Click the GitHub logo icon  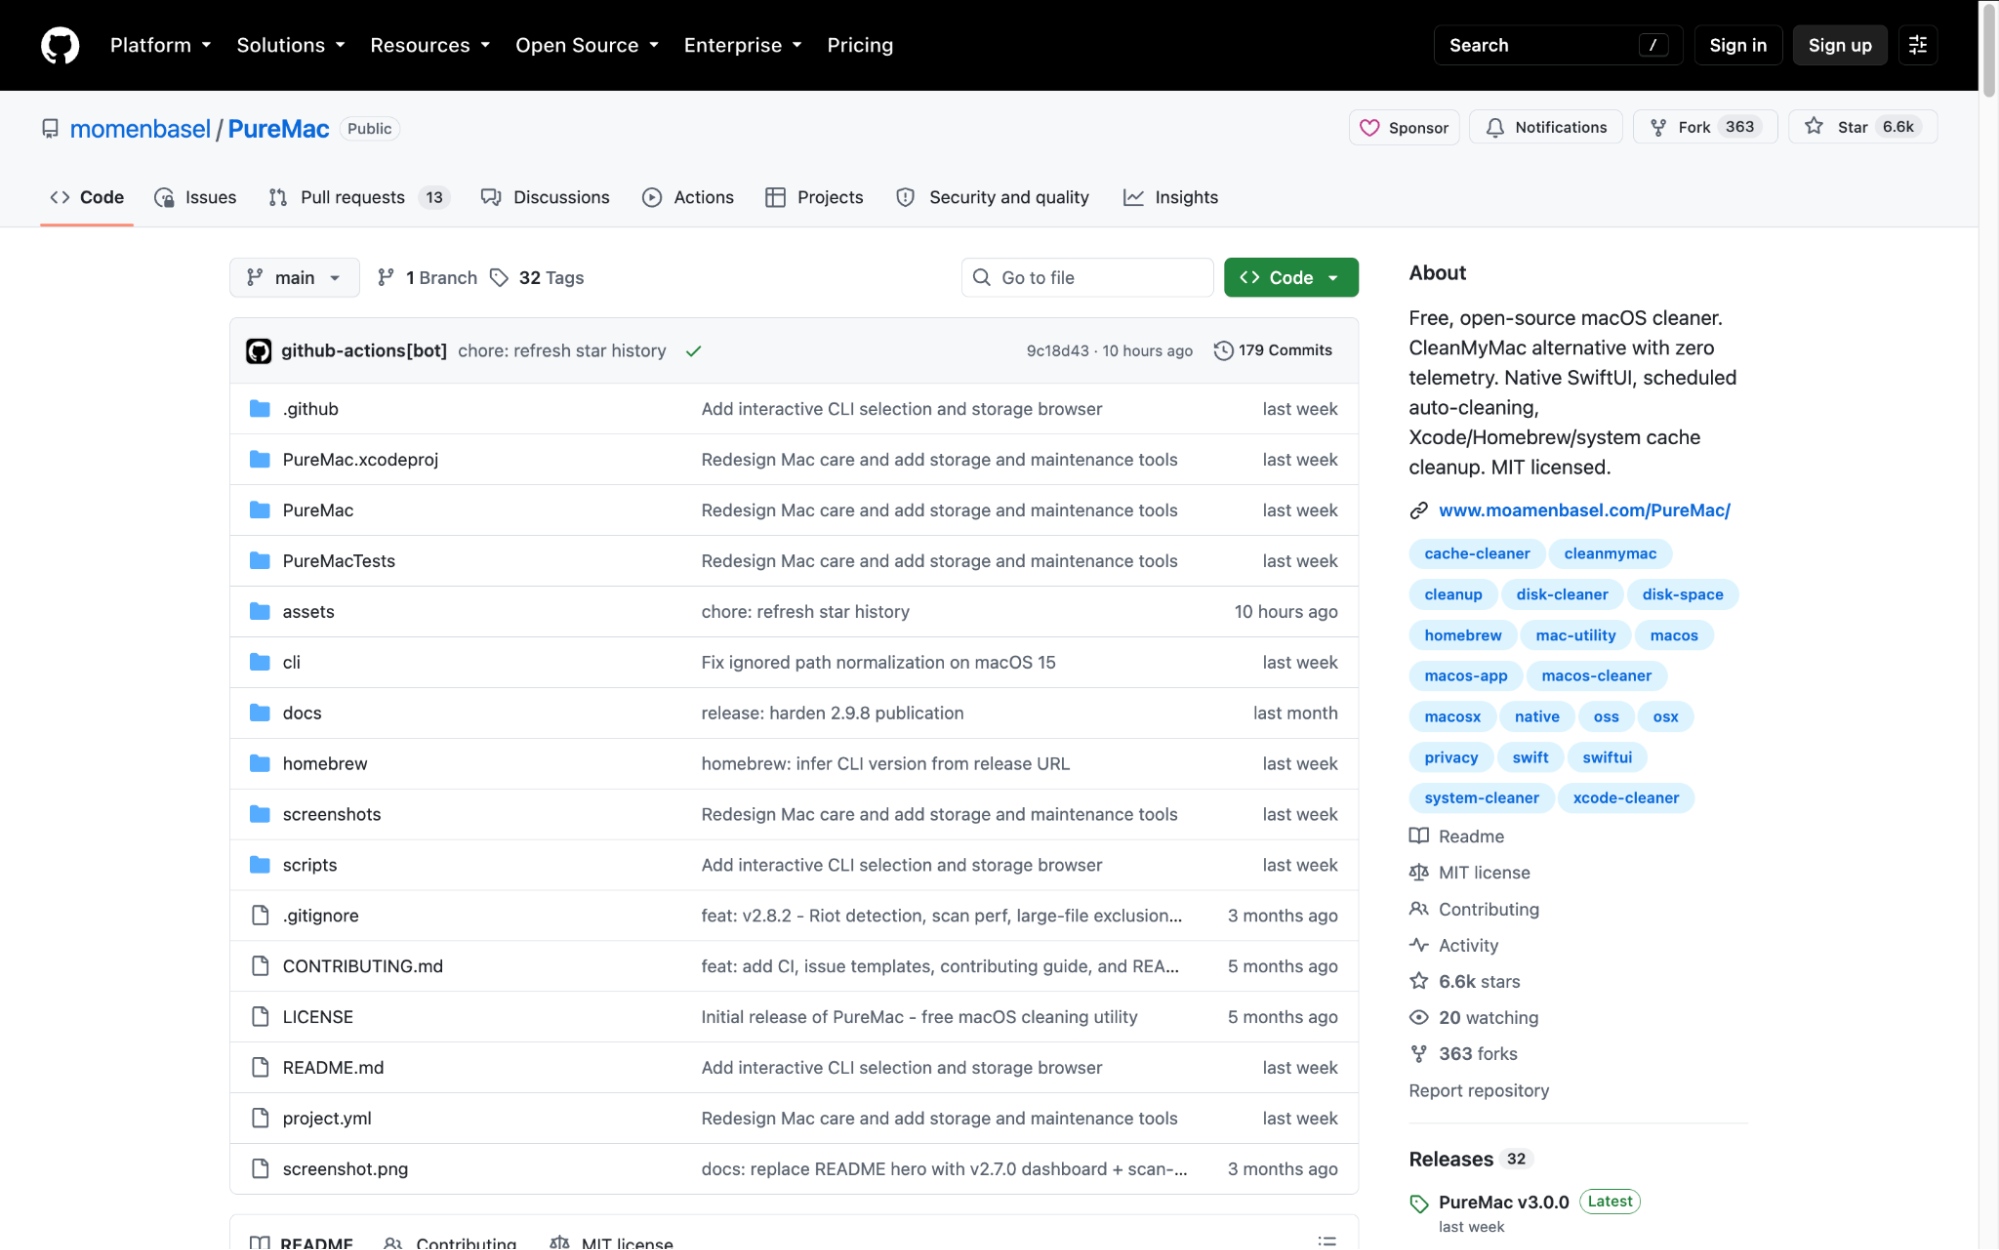pyautogui.click(x=60, y=45)
